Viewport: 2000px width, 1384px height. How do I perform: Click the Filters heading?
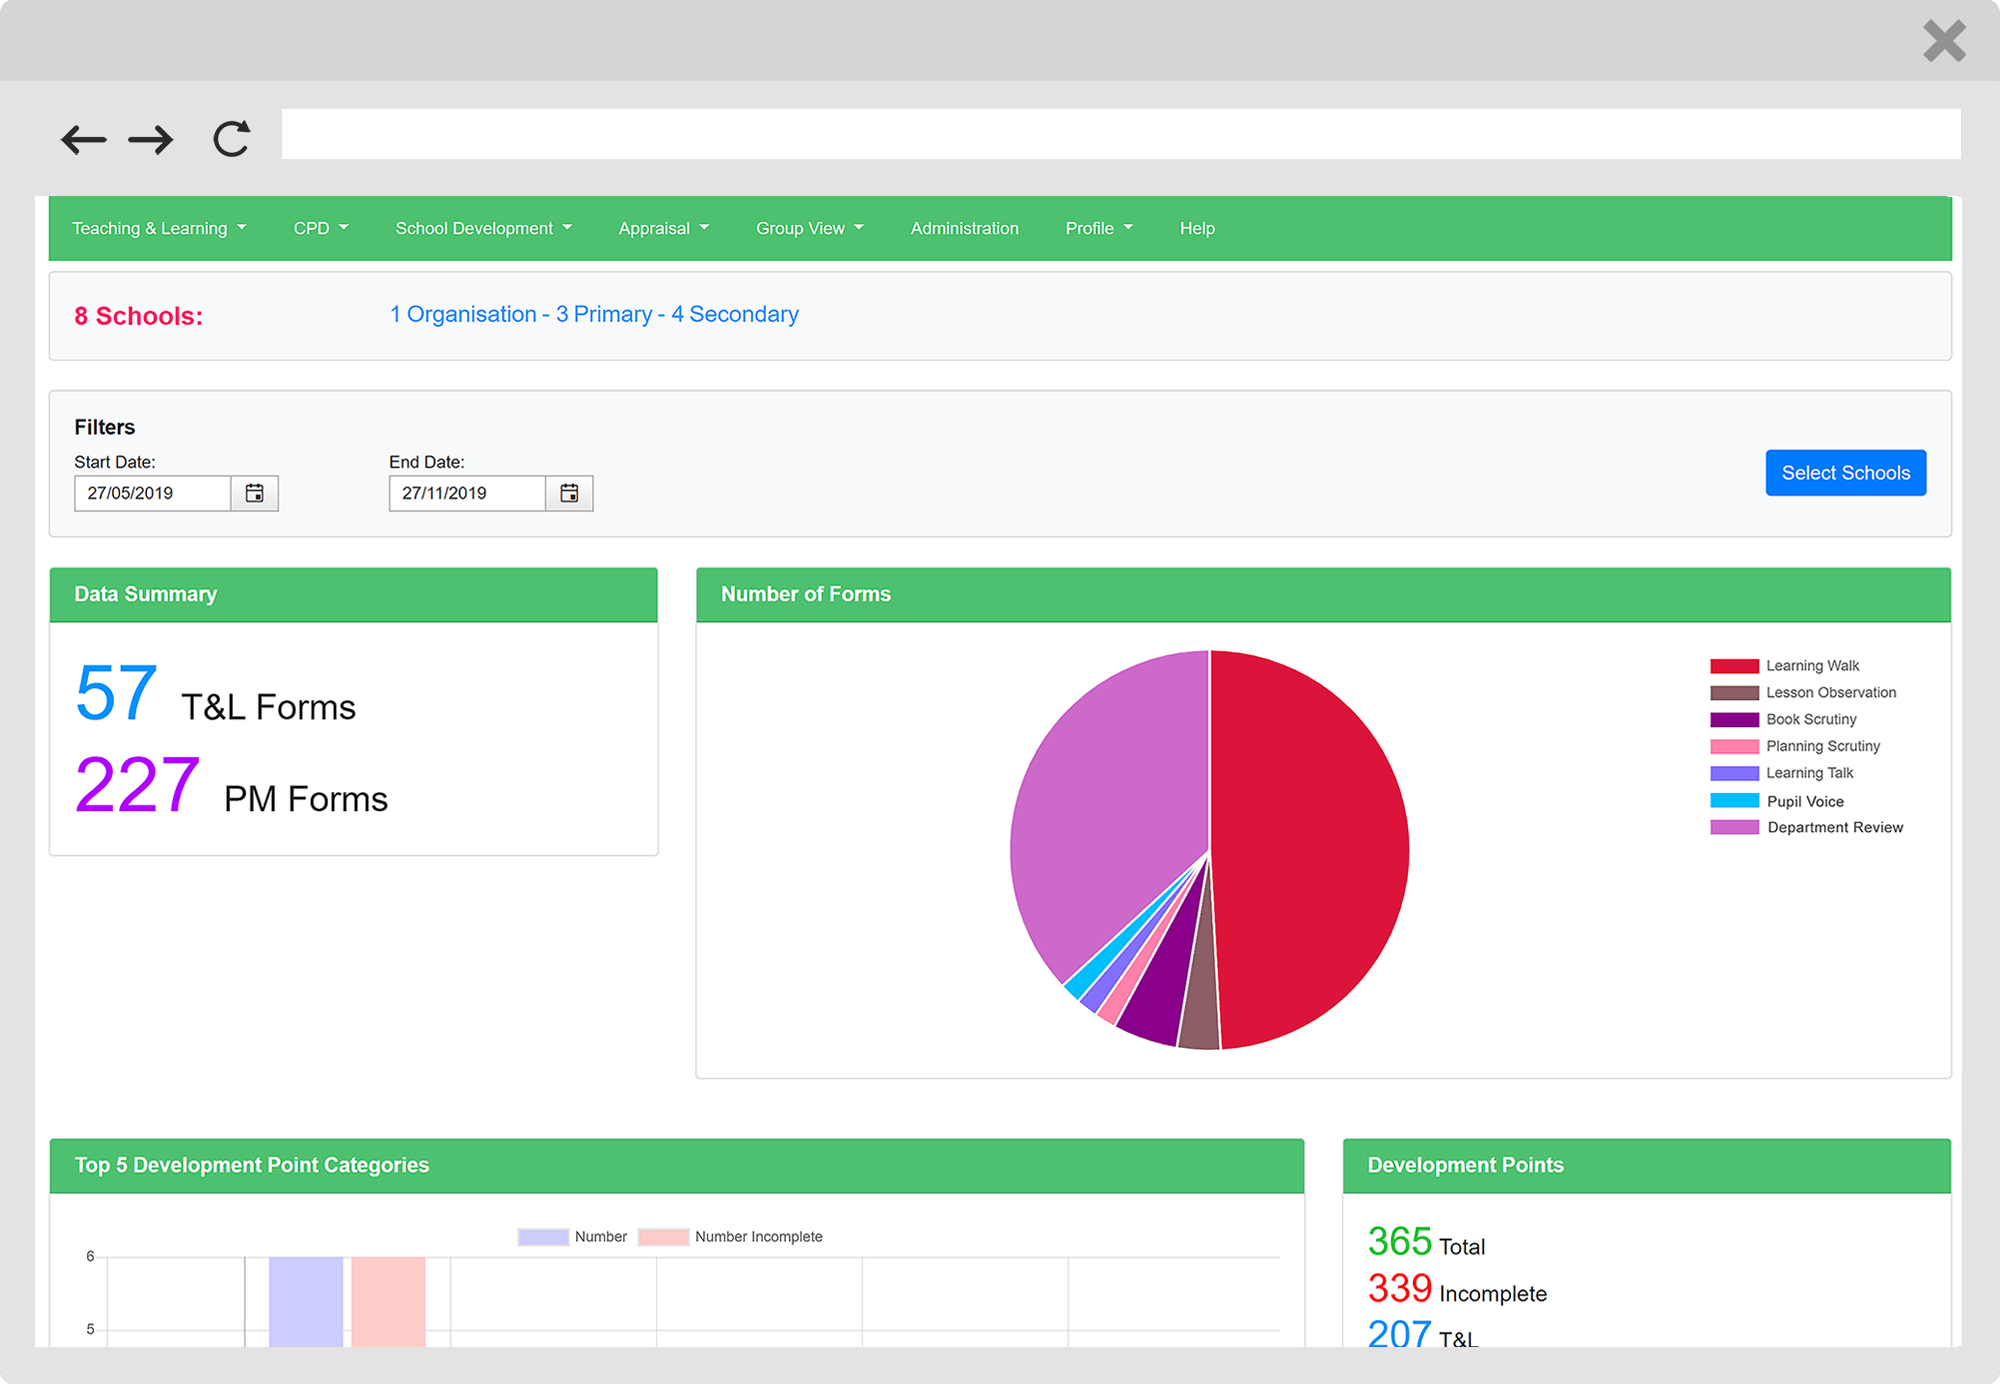105,427
